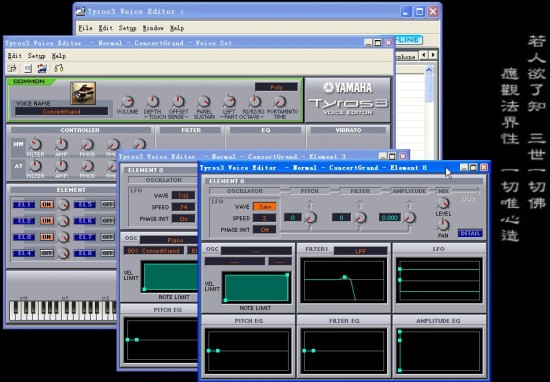
Task: Click the right tab-scroll arrow in the main window
Action: point(433,55)
